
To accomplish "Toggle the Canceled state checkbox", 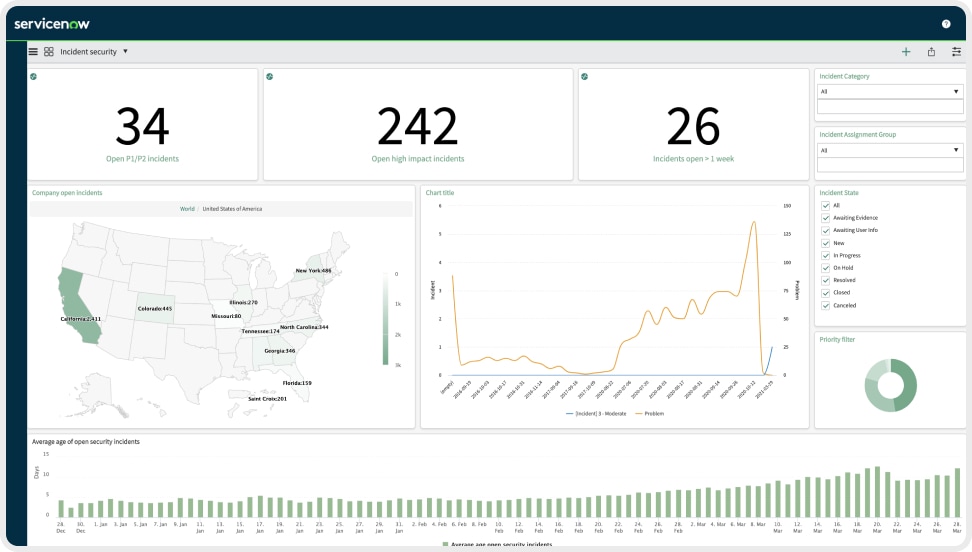I will (x=826, y=306).
